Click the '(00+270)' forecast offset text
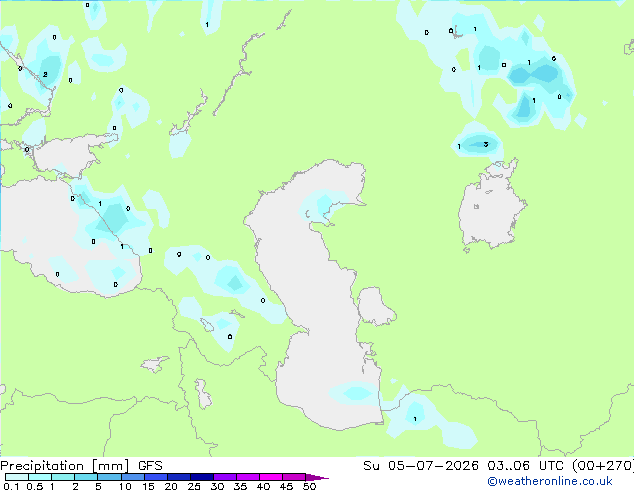634x490 pixels. click(x=602, y=466)
